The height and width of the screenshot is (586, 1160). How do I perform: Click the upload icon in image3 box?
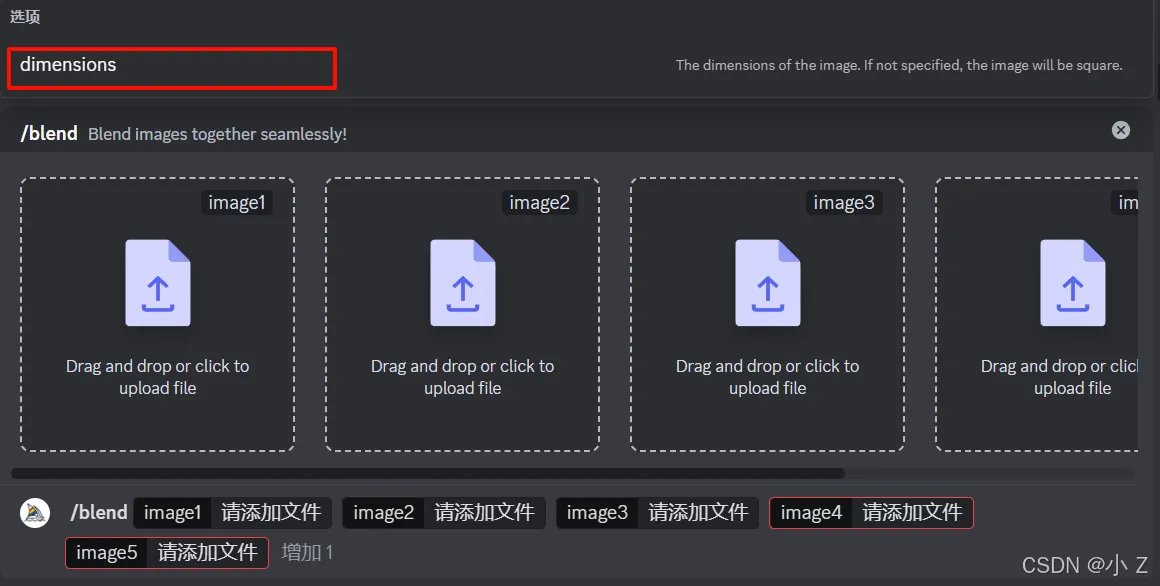(x=767, y=283)
